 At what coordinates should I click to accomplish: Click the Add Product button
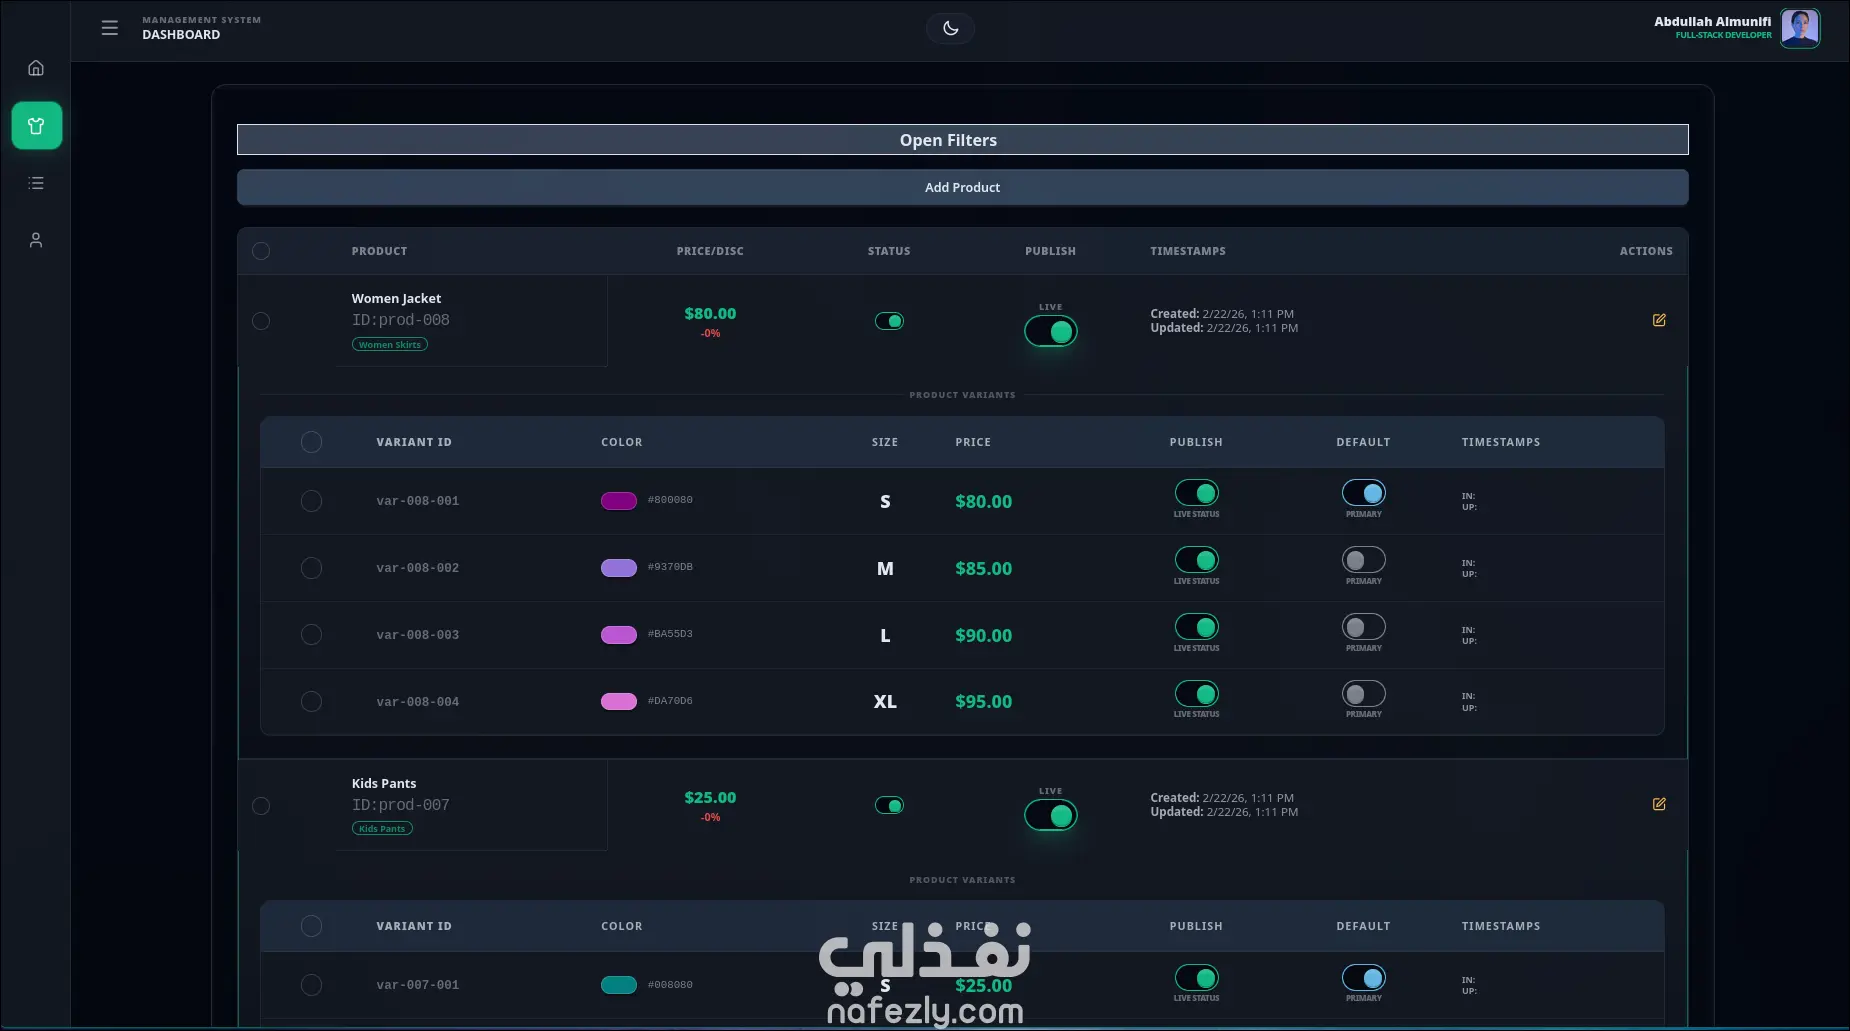962,187
